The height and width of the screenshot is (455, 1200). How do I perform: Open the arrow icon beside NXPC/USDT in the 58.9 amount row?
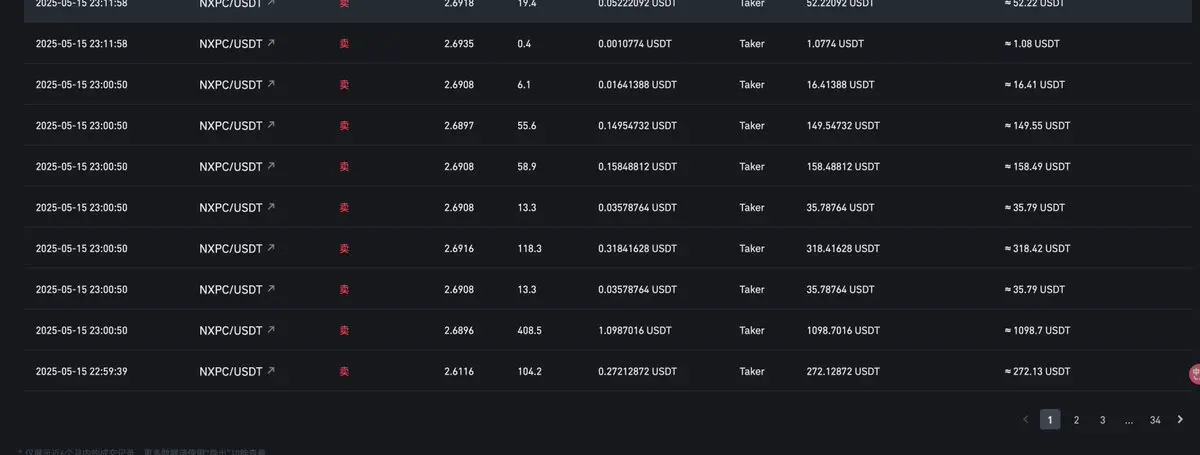point(271,167)
